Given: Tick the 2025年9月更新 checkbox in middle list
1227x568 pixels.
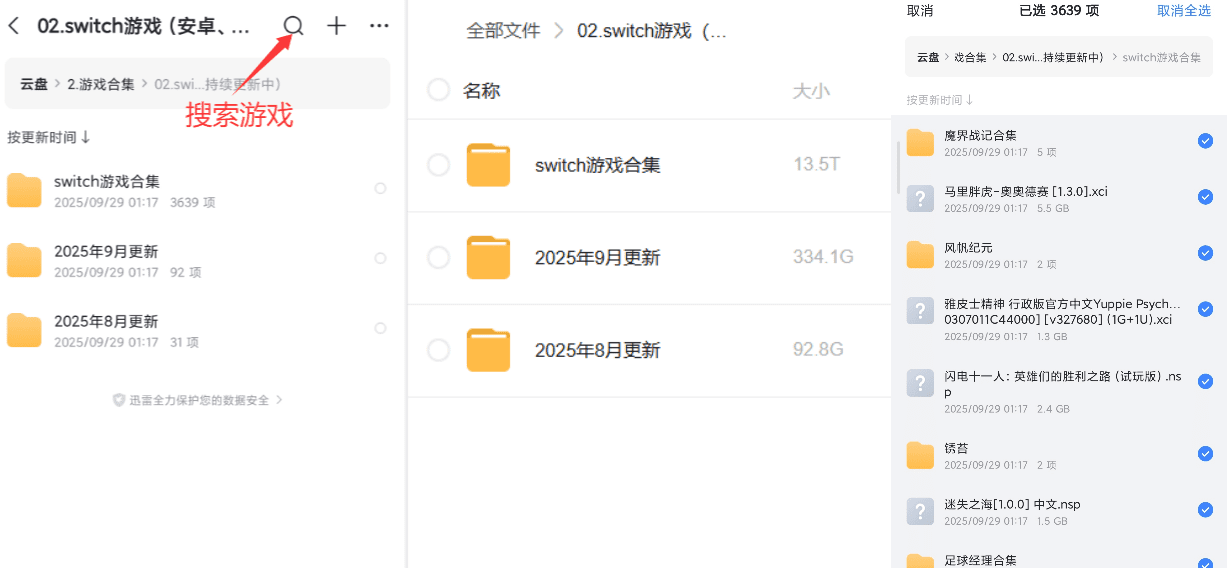Looking at the screenshot, I should (438, 258).
